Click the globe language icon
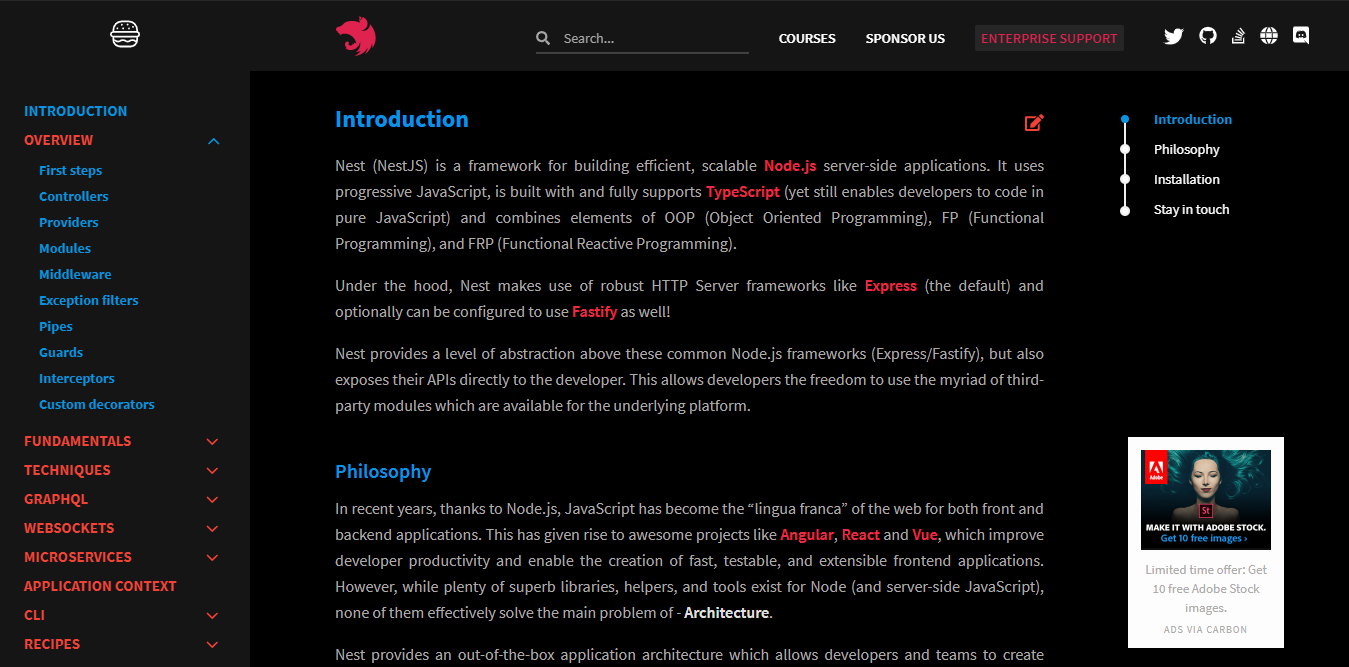Viewport: 1349px width, 667px height. 1269,36
